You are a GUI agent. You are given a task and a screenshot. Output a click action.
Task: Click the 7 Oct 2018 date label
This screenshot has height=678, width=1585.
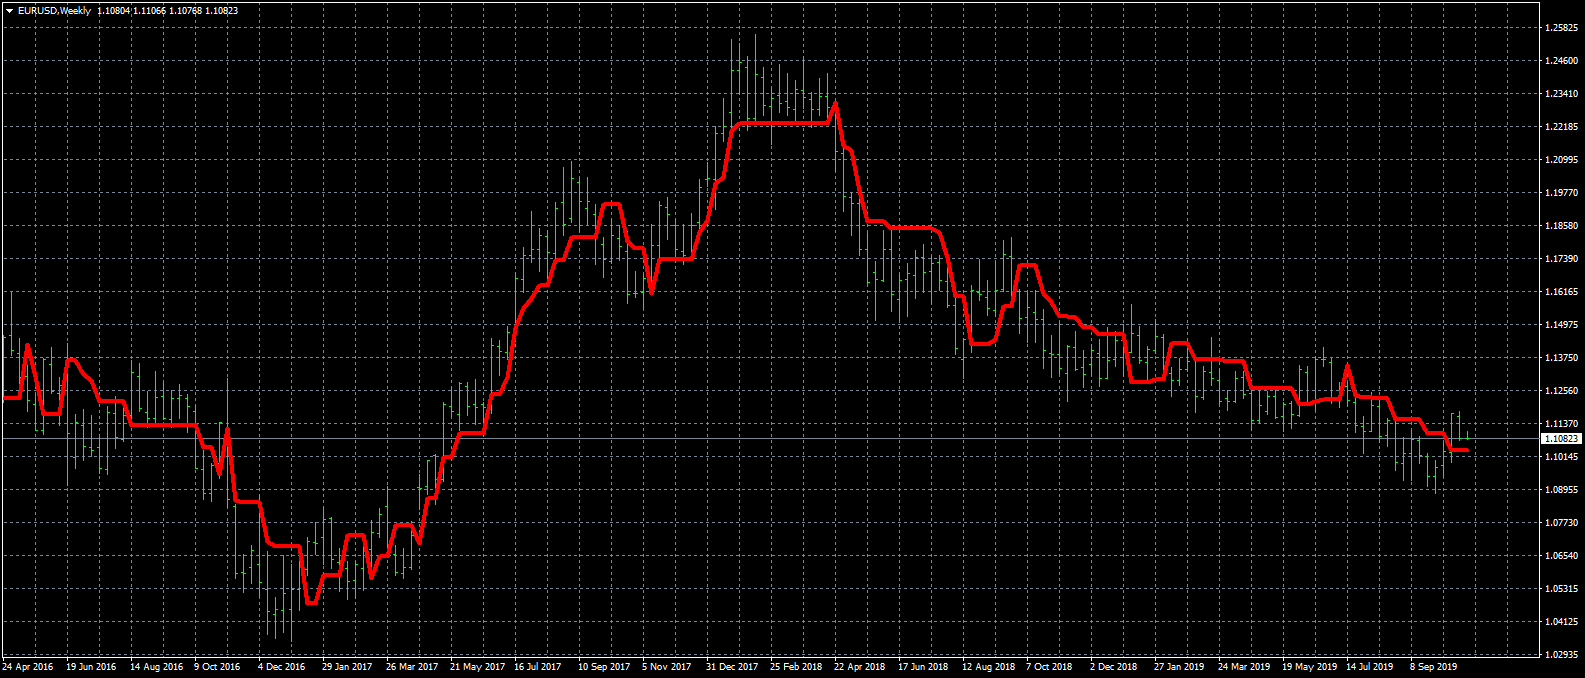[x=1049, y=666]
